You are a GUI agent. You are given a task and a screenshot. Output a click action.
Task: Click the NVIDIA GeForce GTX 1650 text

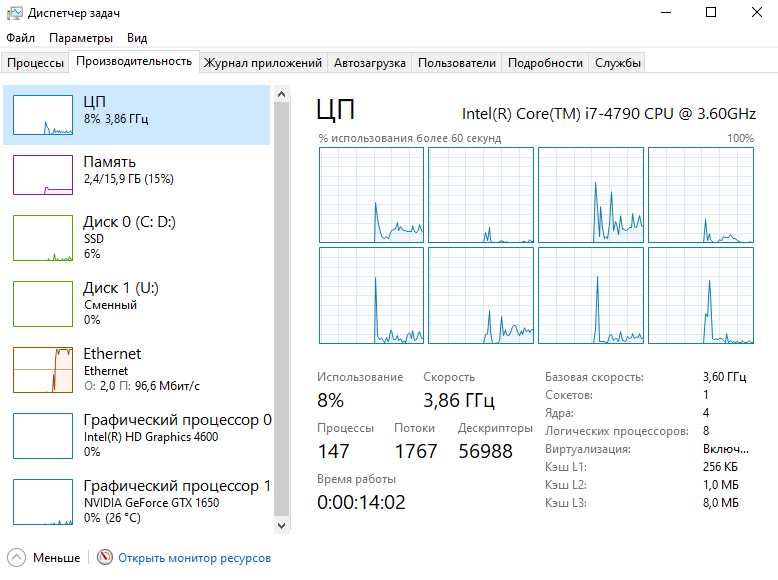[x=151, y=503]
